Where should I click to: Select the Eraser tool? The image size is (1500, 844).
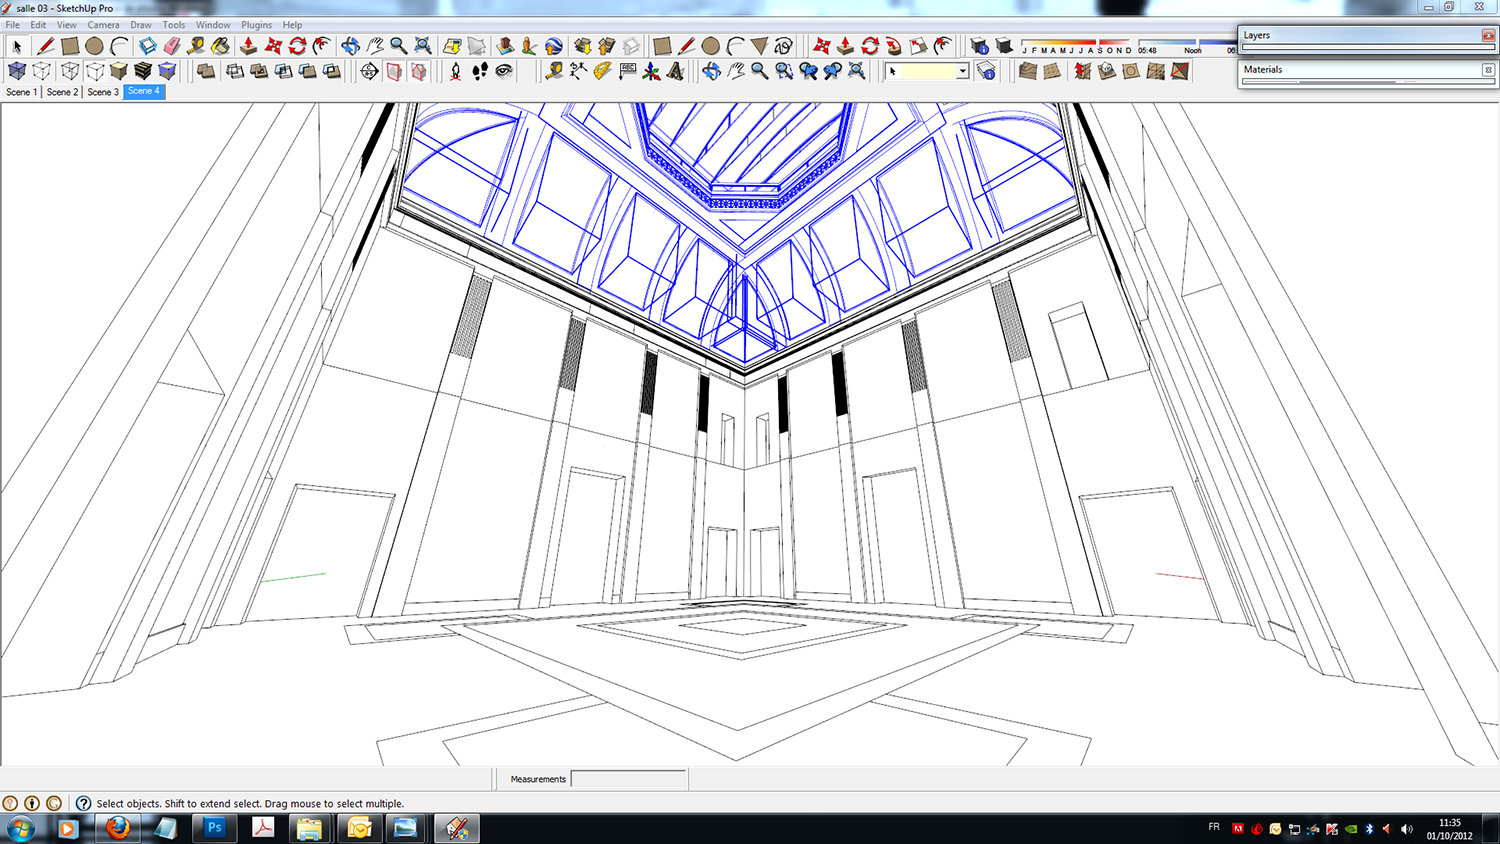click(171, 46)
